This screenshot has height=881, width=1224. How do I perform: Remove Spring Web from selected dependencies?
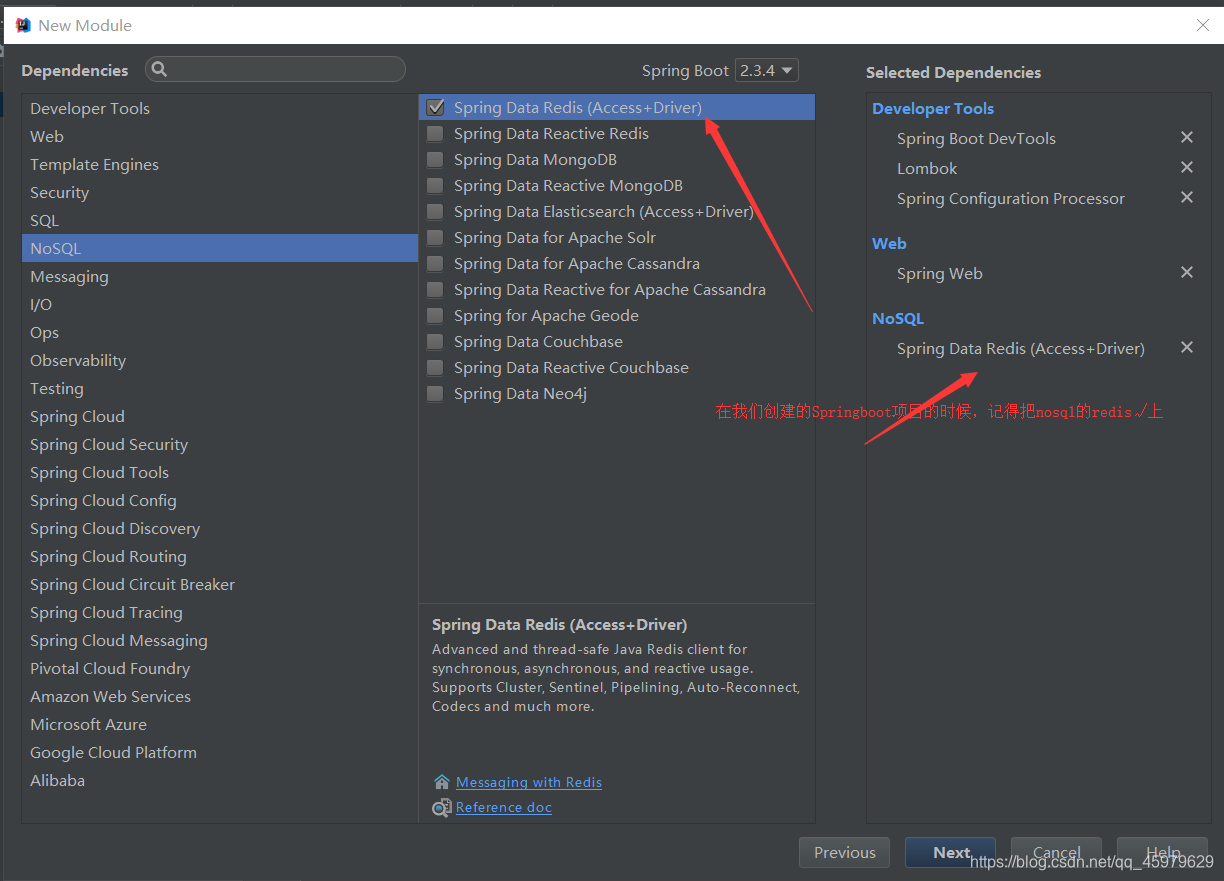[1187, 273]
